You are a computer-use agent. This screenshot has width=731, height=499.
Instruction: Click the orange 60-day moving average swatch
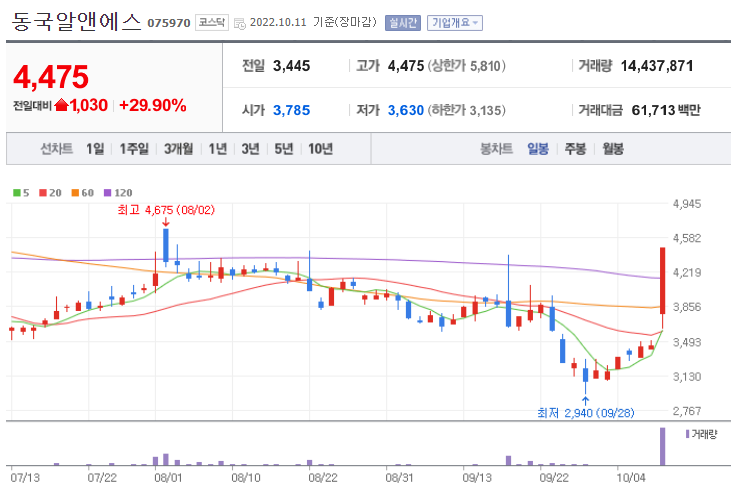tap(75, 193)
